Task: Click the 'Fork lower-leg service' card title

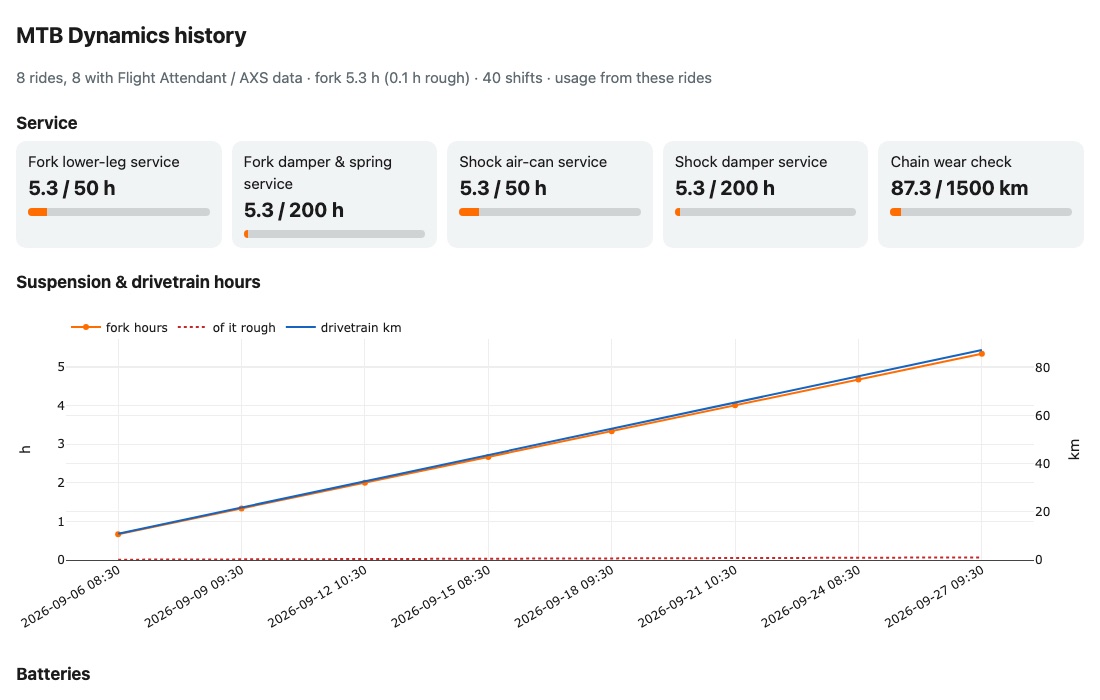Action: click(x=104, y=162)
